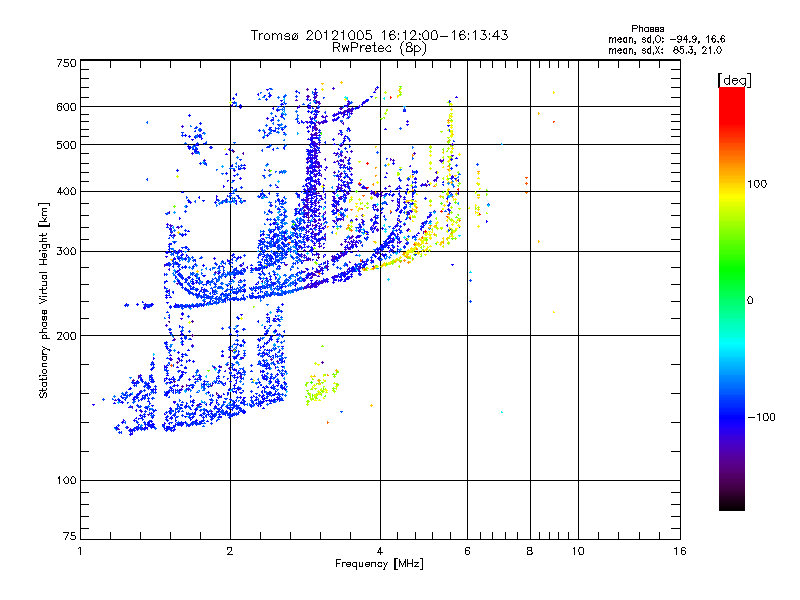Image resolution: width=800 pixels, height=600 pixels.
Task: Click the y-axis tick label '100'
Action: tap(66, 480)
